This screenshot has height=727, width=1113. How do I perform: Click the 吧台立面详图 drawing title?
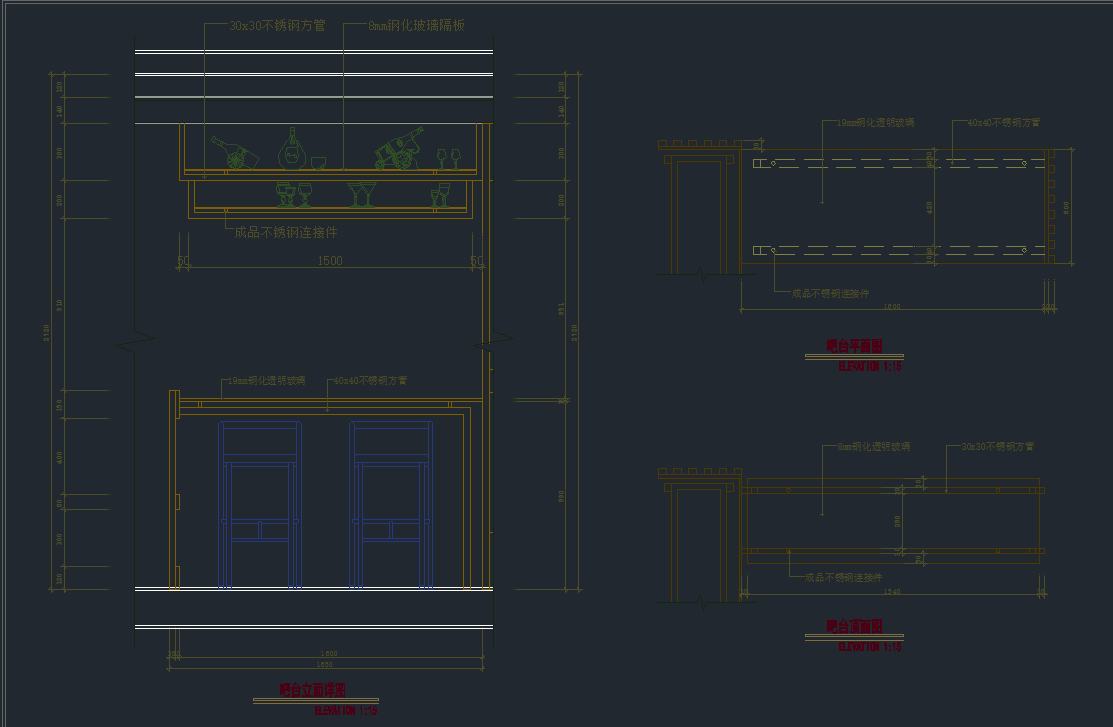(312, 689)
